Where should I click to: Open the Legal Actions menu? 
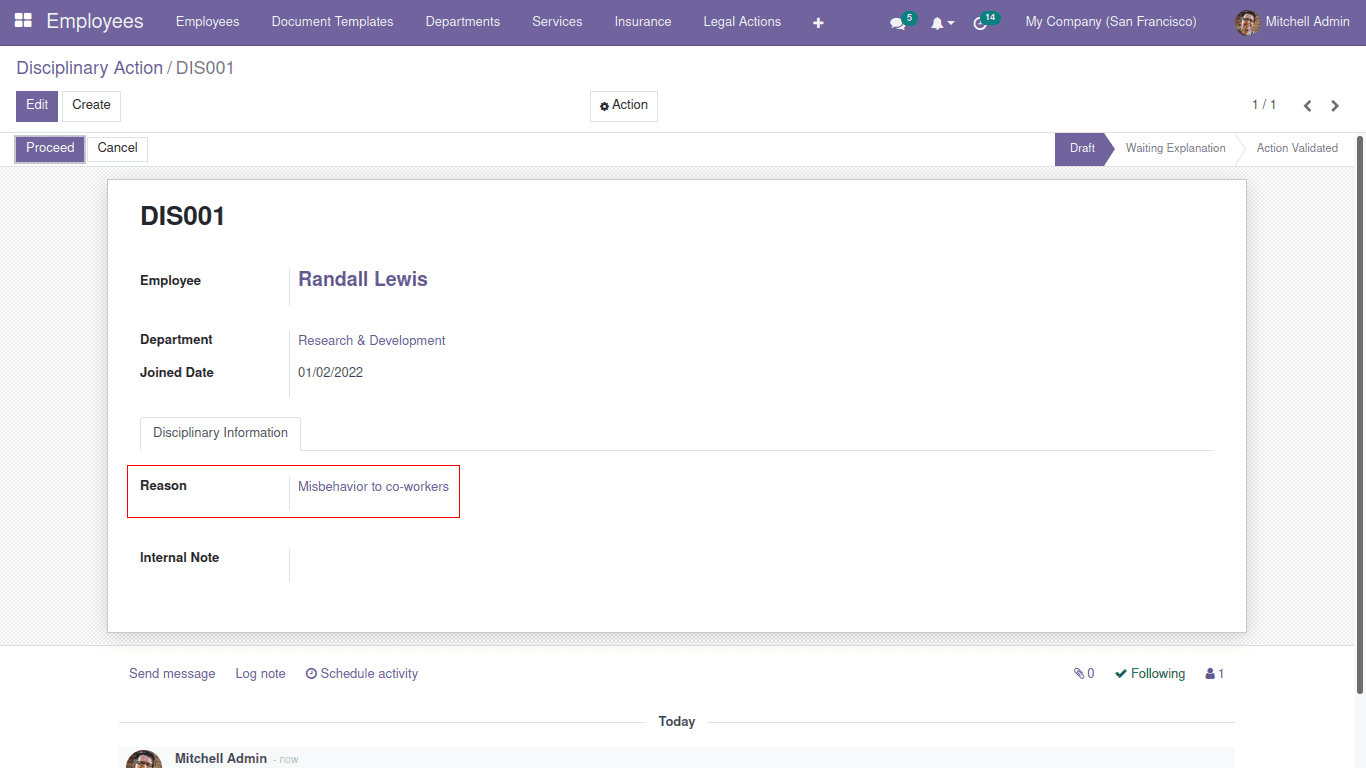(x=742, y=21)
